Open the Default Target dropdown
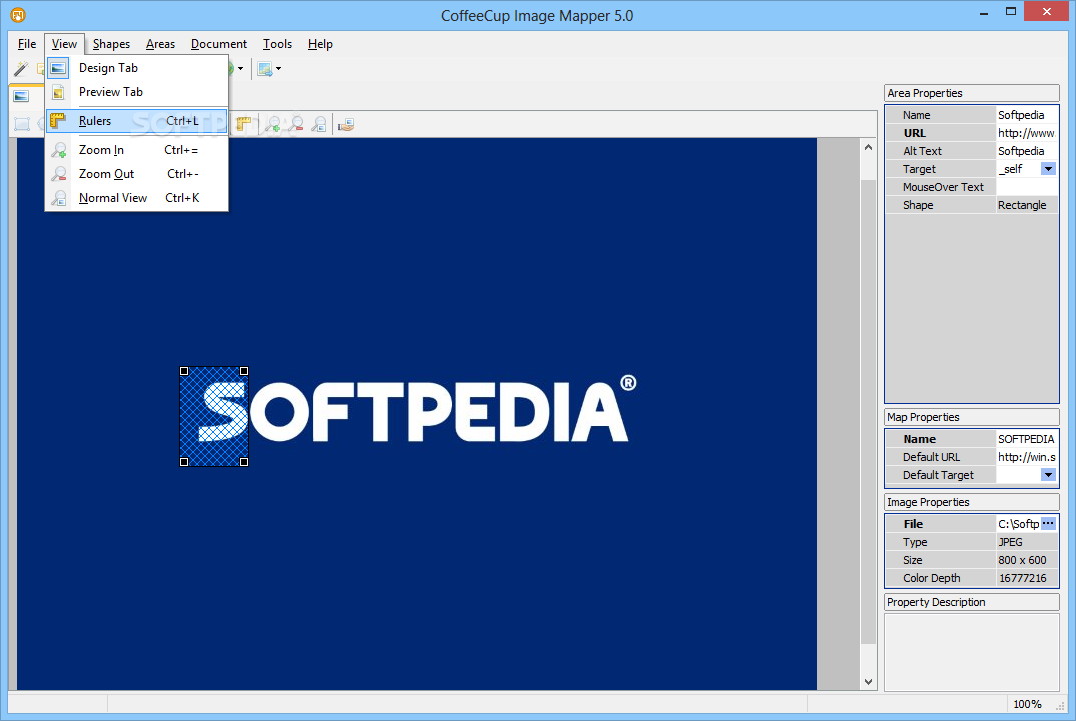The image size is (1076, 721). pyautogui.click(x=1048, y=475)
